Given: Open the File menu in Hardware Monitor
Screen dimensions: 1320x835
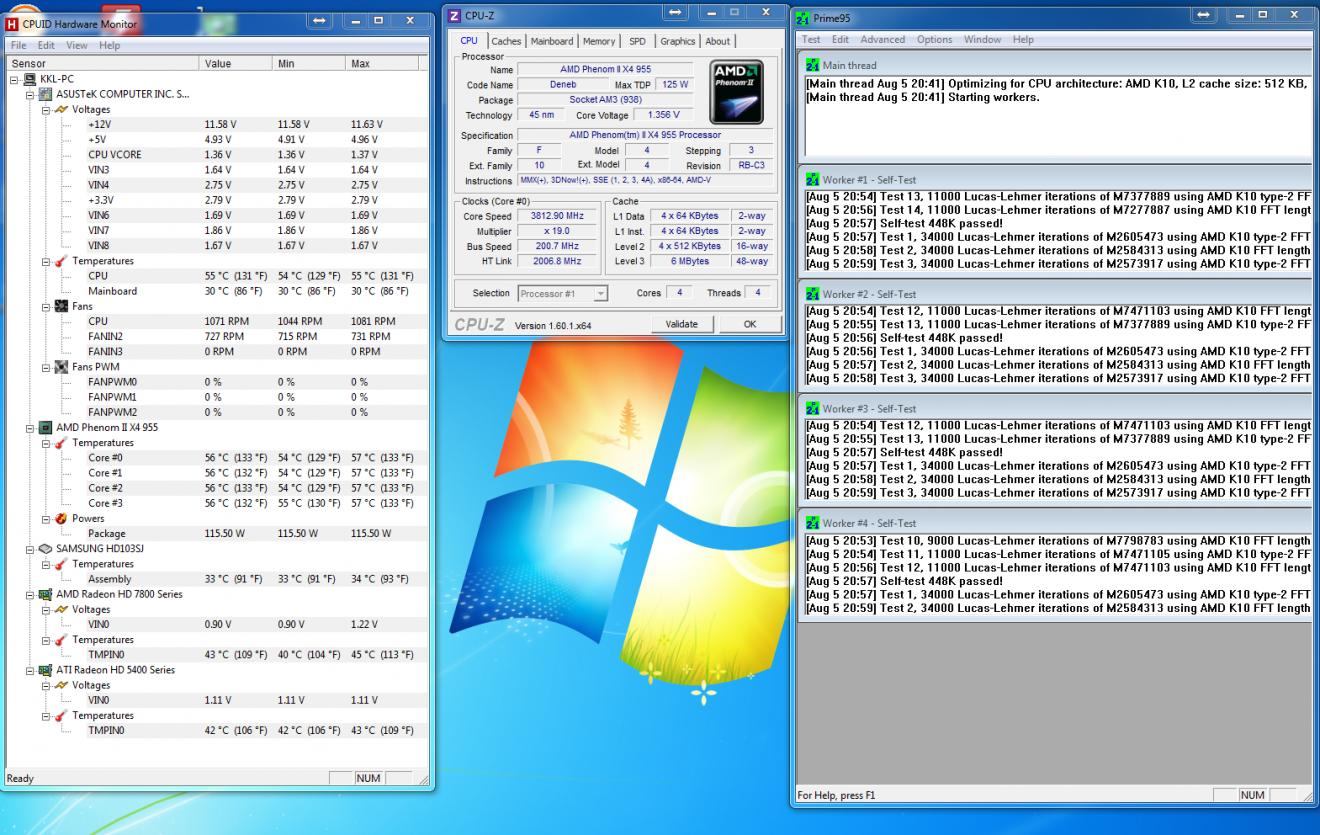Looking at the screenshot, I should [x=18, y=45].
